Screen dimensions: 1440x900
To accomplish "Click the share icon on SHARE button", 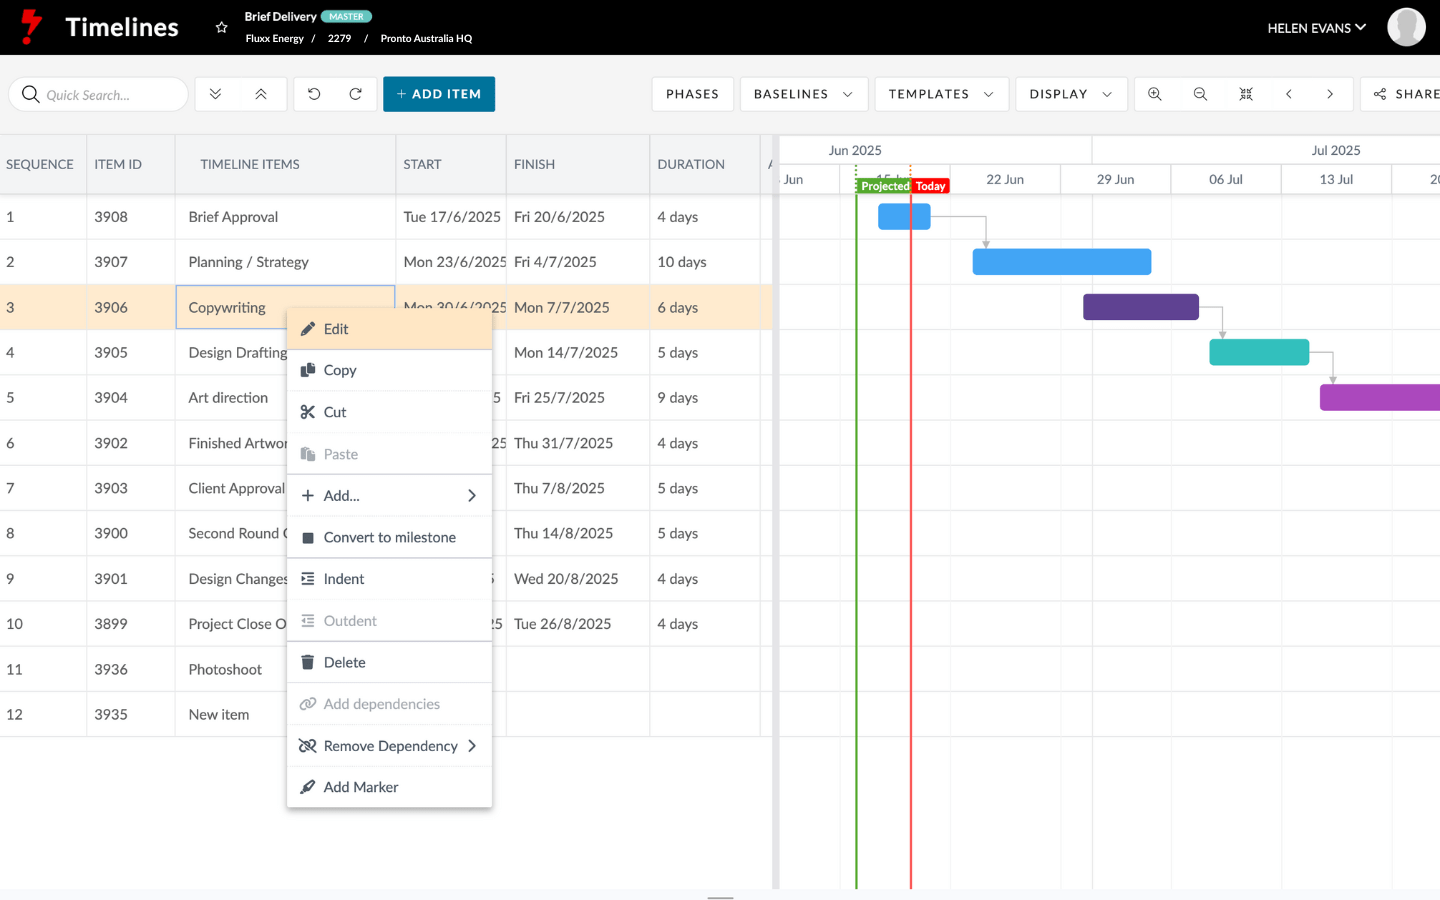I will [x=1380, y=94].
